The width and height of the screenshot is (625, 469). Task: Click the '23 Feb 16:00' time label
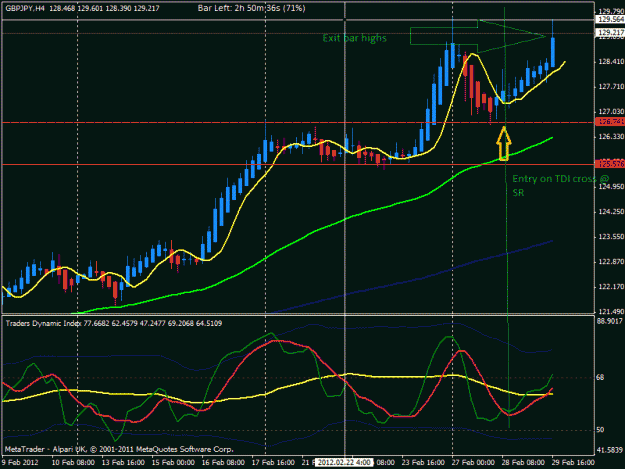[423, 462]
